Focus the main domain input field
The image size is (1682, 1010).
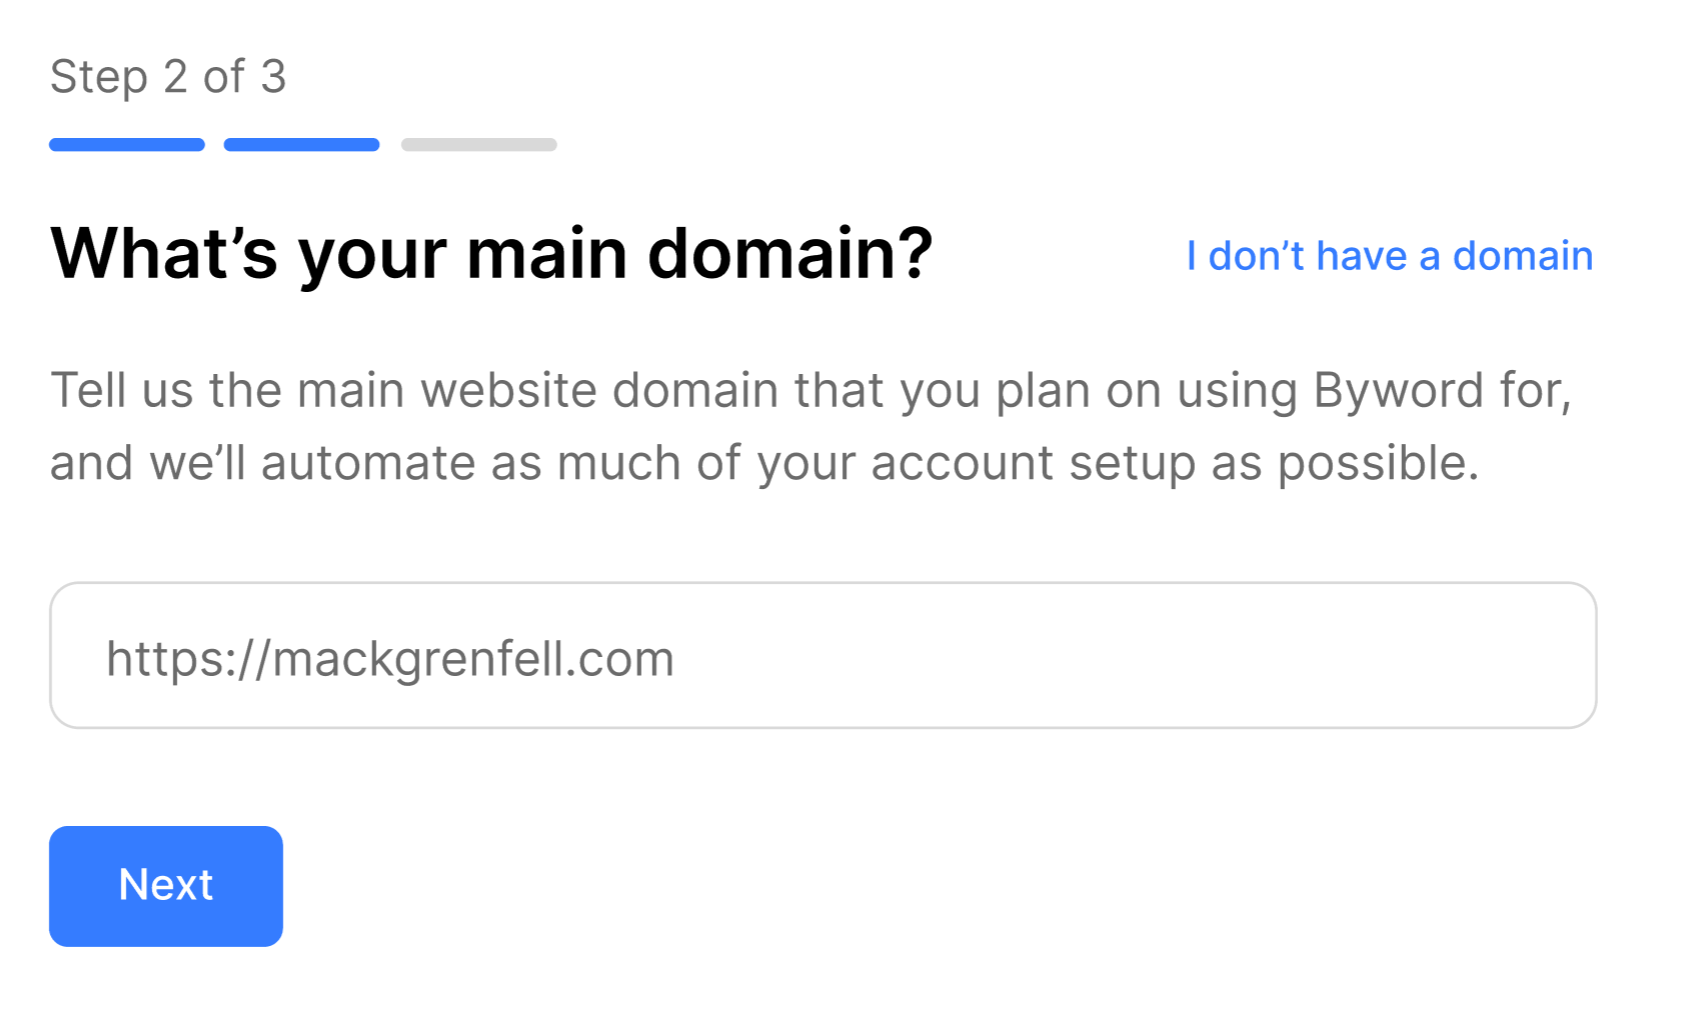(822, 656)
